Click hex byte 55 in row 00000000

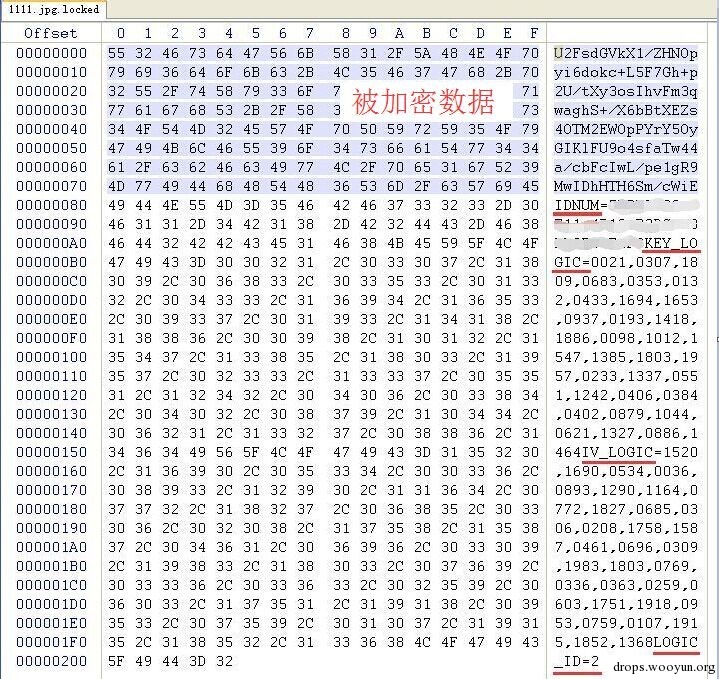(116, 53)
